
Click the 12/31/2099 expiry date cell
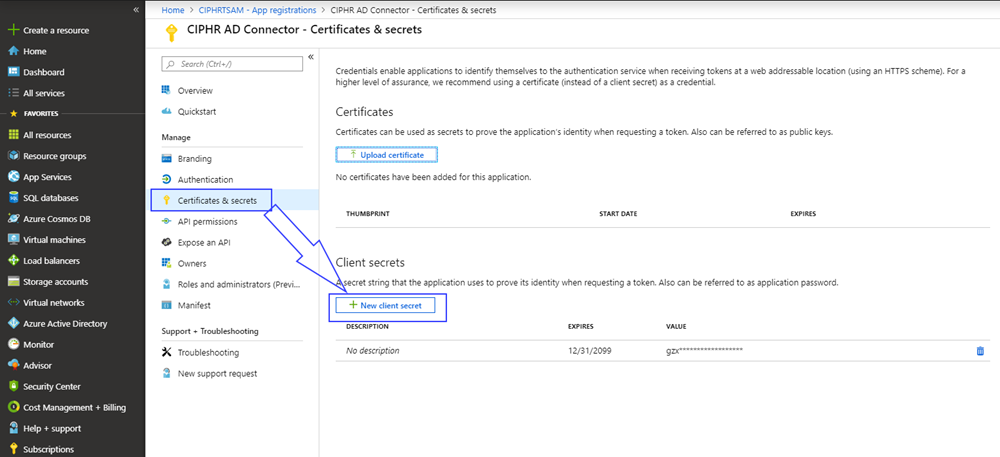pyautogui.click(x=589, y=351)
